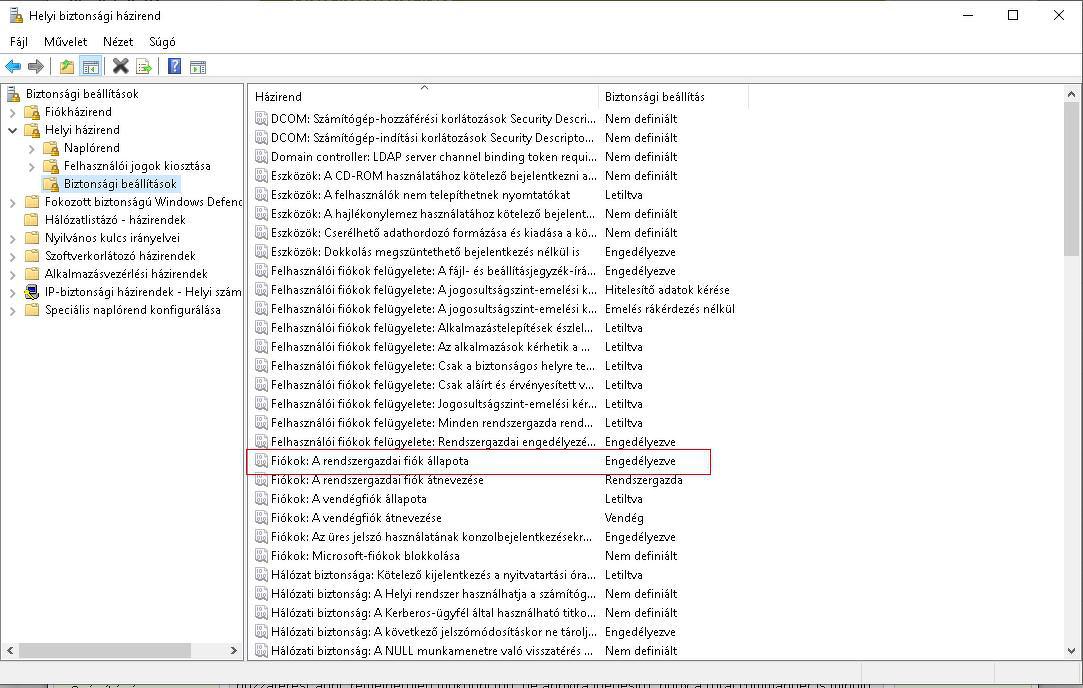Click the Helyi biztonsági házirend title bar icon

[x=15, y=15]
